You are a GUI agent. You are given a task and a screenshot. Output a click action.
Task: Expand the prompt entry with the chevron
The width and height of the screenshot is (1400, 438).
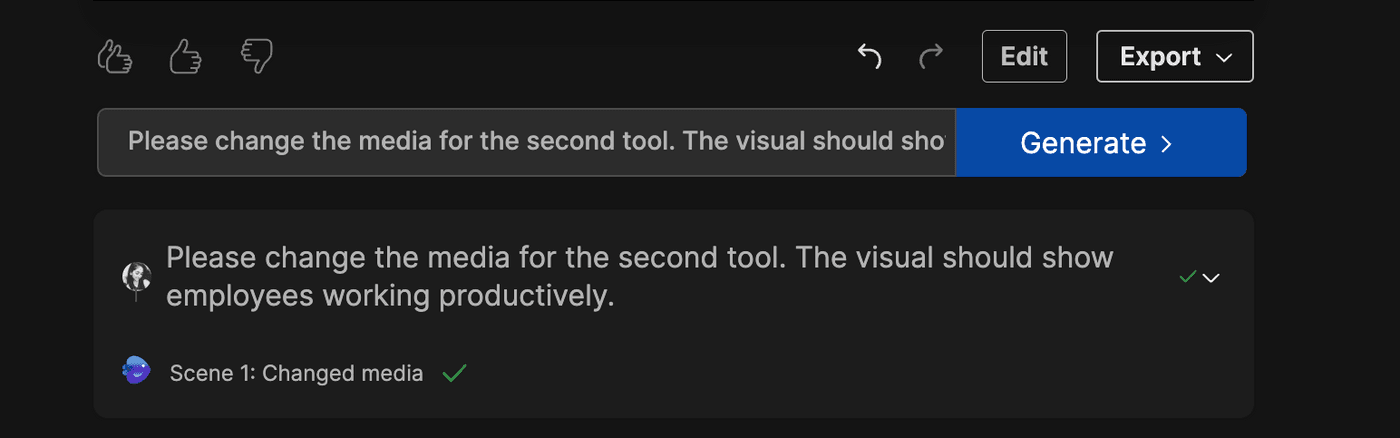(1211, 277)
